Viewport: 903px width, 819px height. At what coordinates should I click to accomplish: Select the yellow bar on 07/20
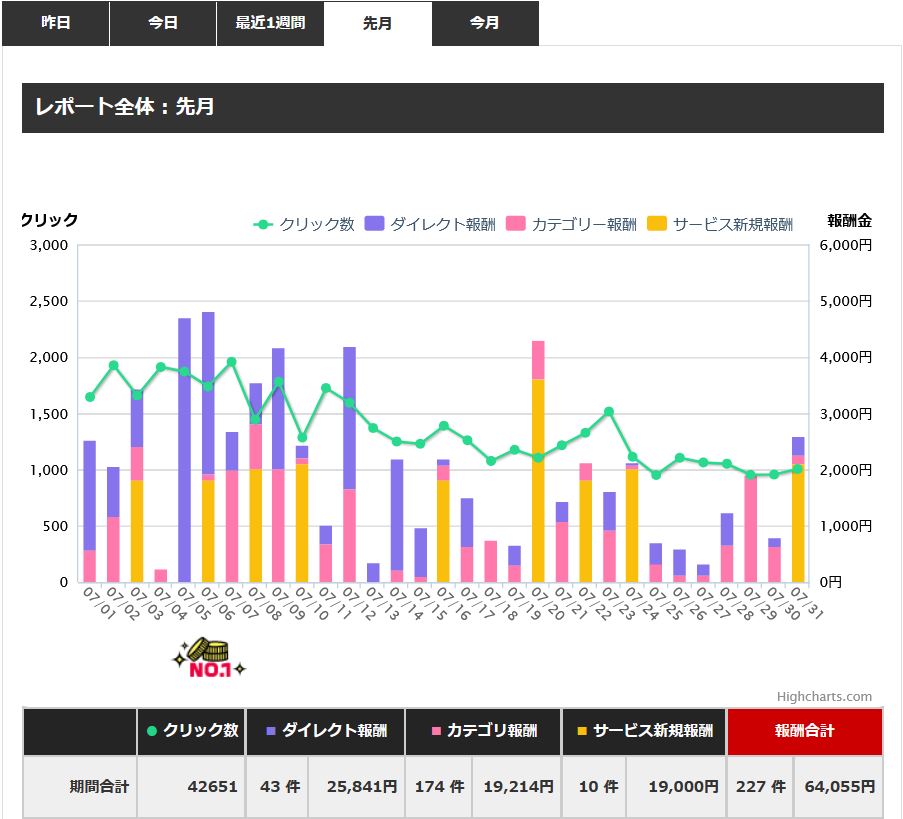click(538, 480)
